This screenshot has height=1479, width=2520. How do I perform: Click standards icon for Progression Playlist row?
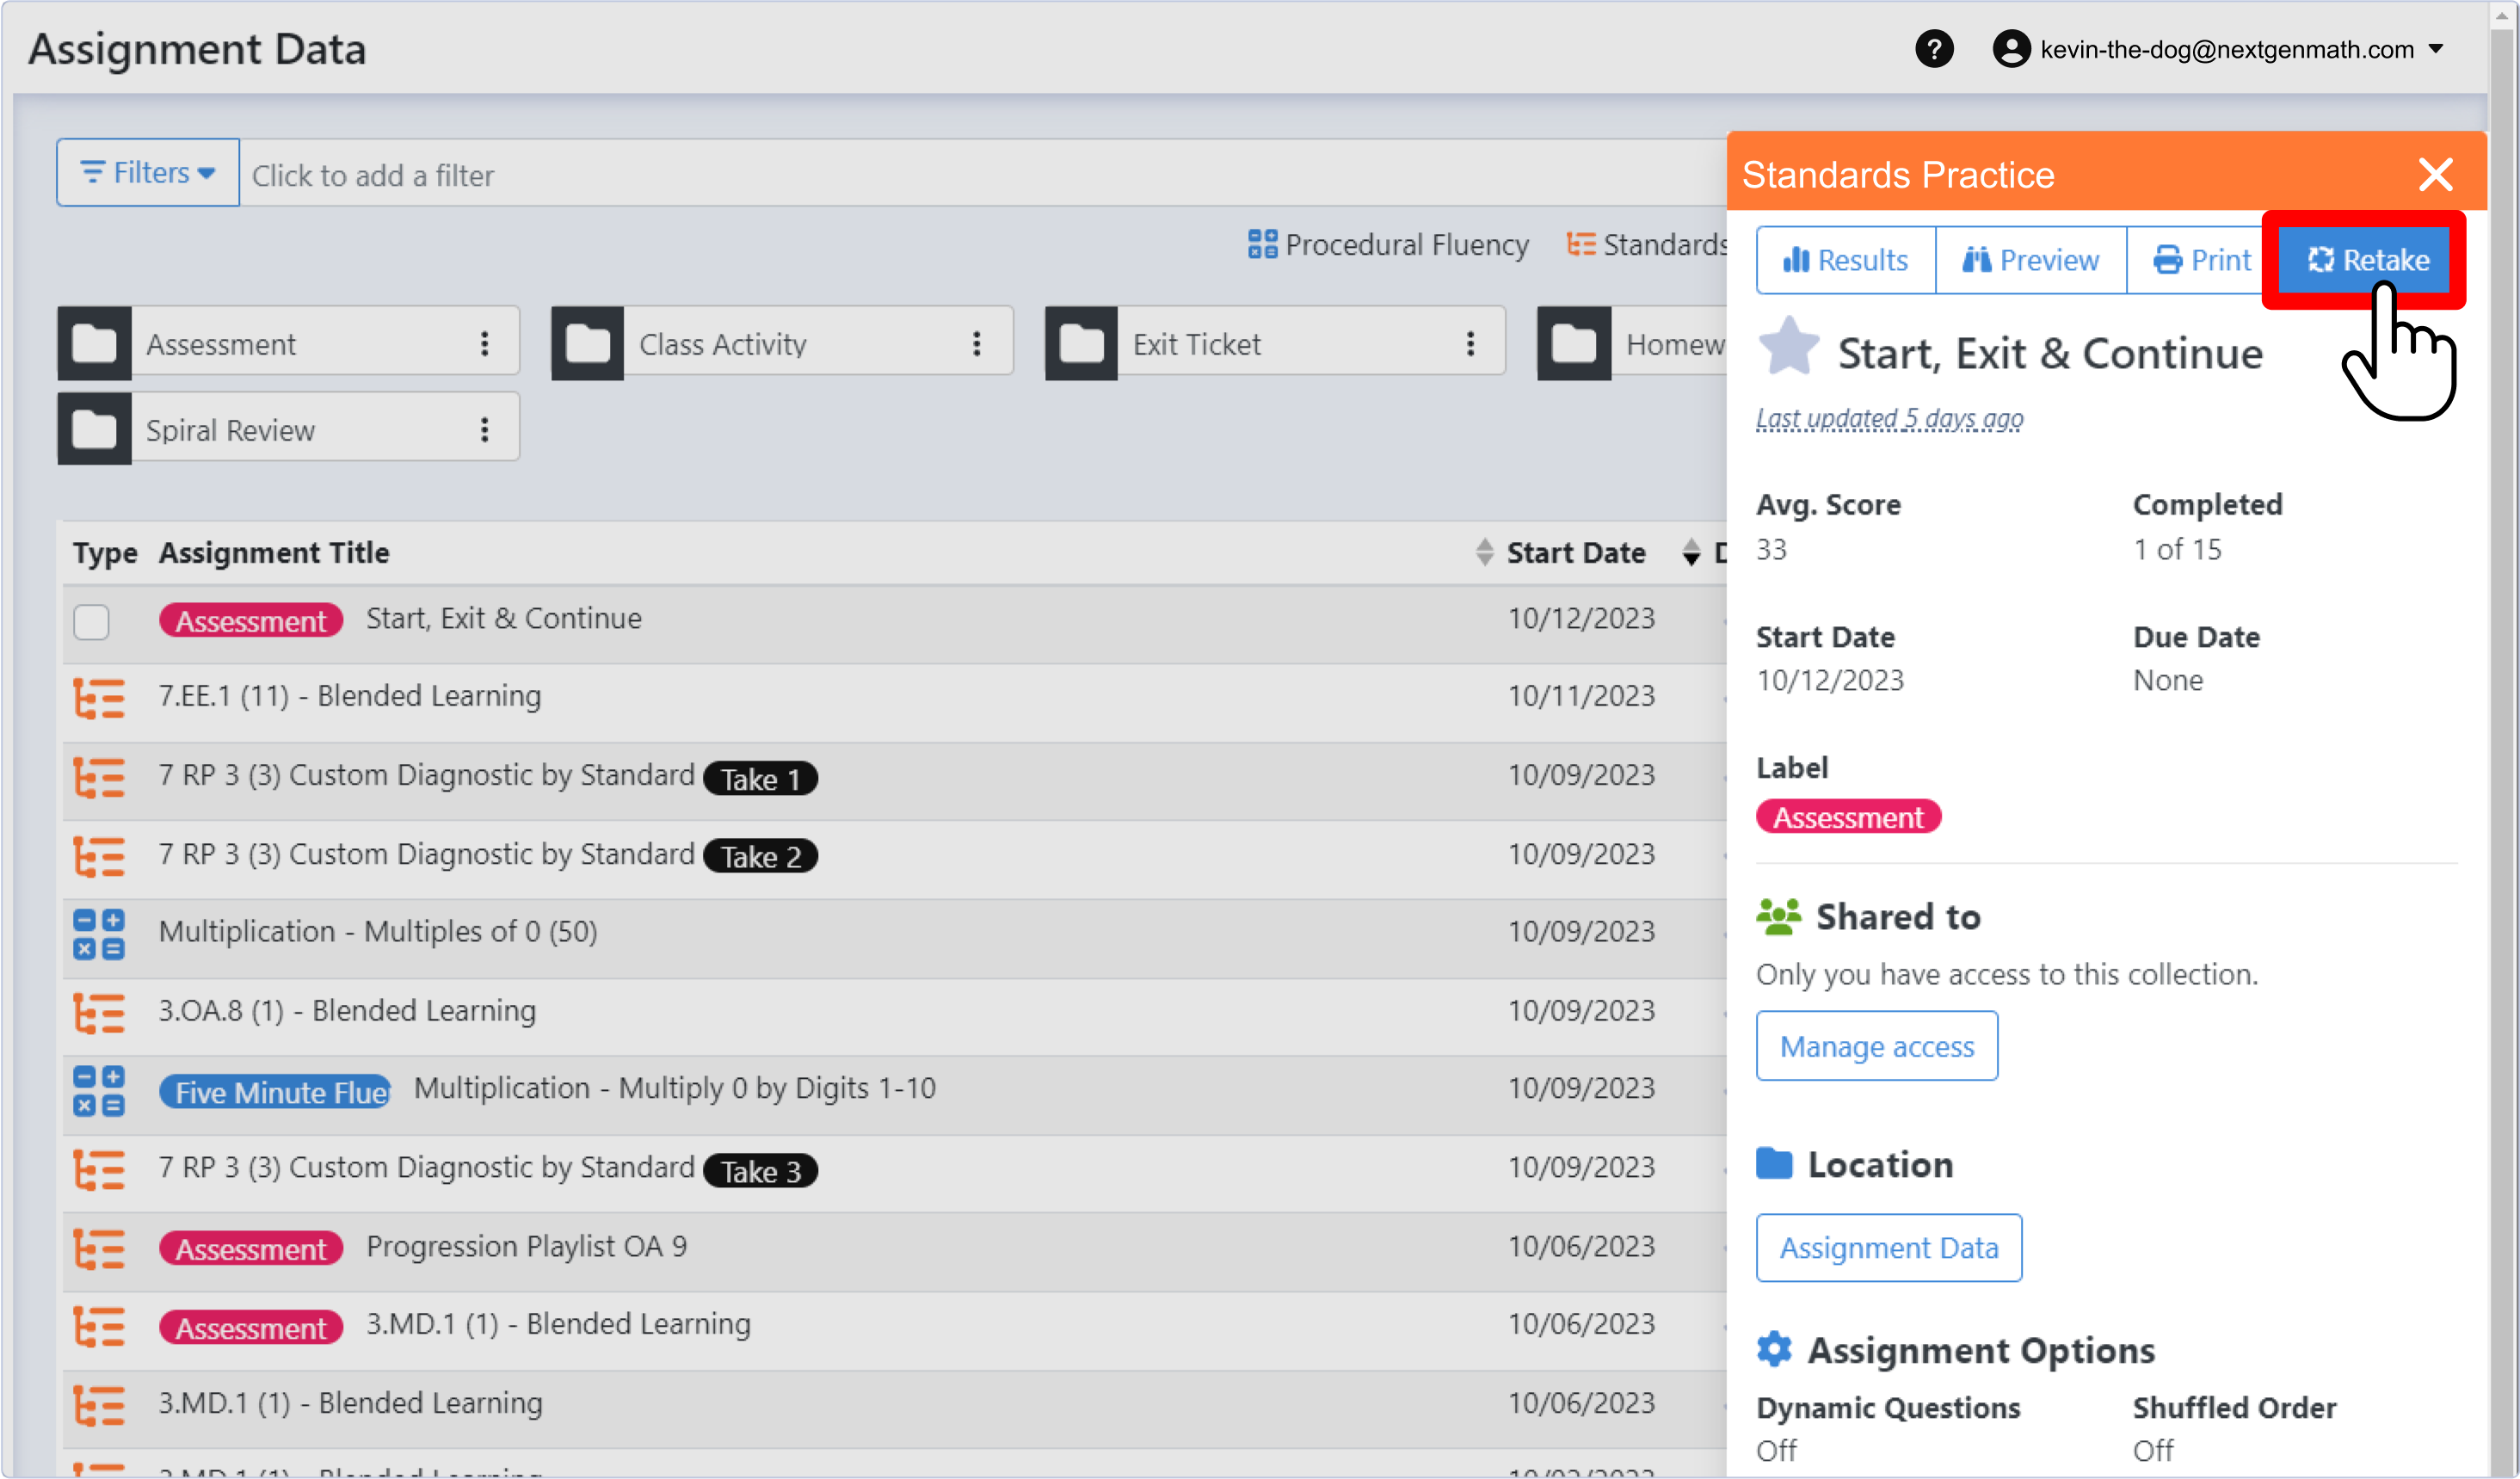coord(99,1249)
